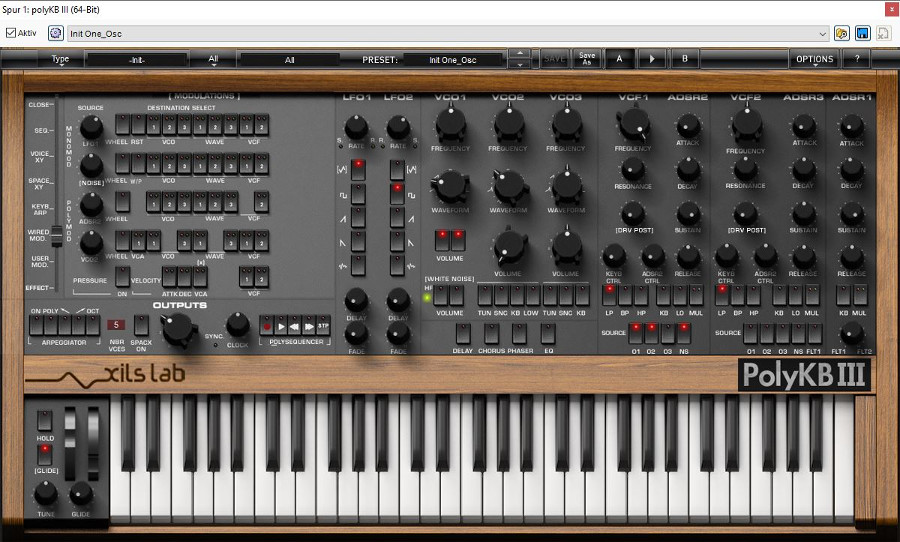
Task: Toggle the SPACX ON switch
Action: [141, 325]
